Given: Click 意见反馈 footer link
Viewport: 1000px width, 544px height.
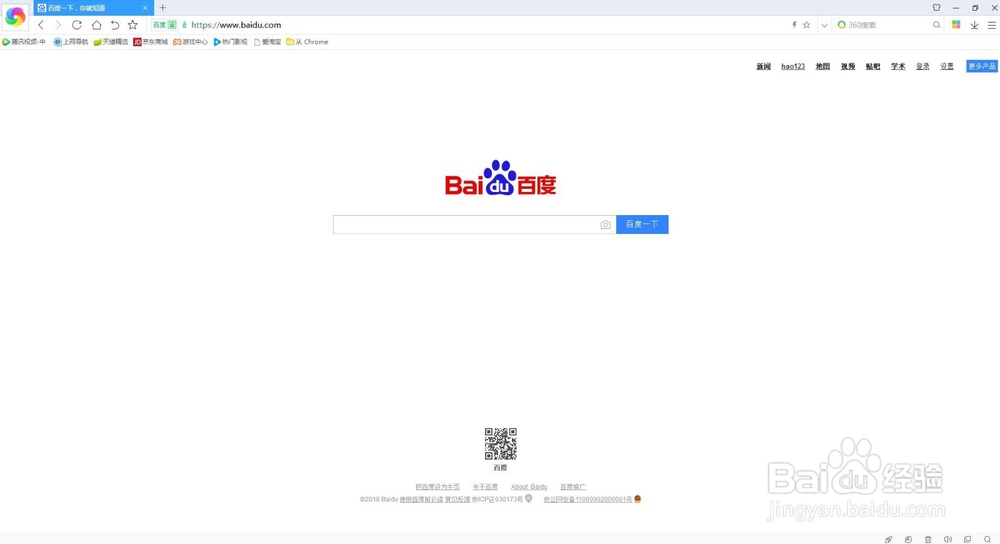Looking at the screenshot, I should 457,499.
